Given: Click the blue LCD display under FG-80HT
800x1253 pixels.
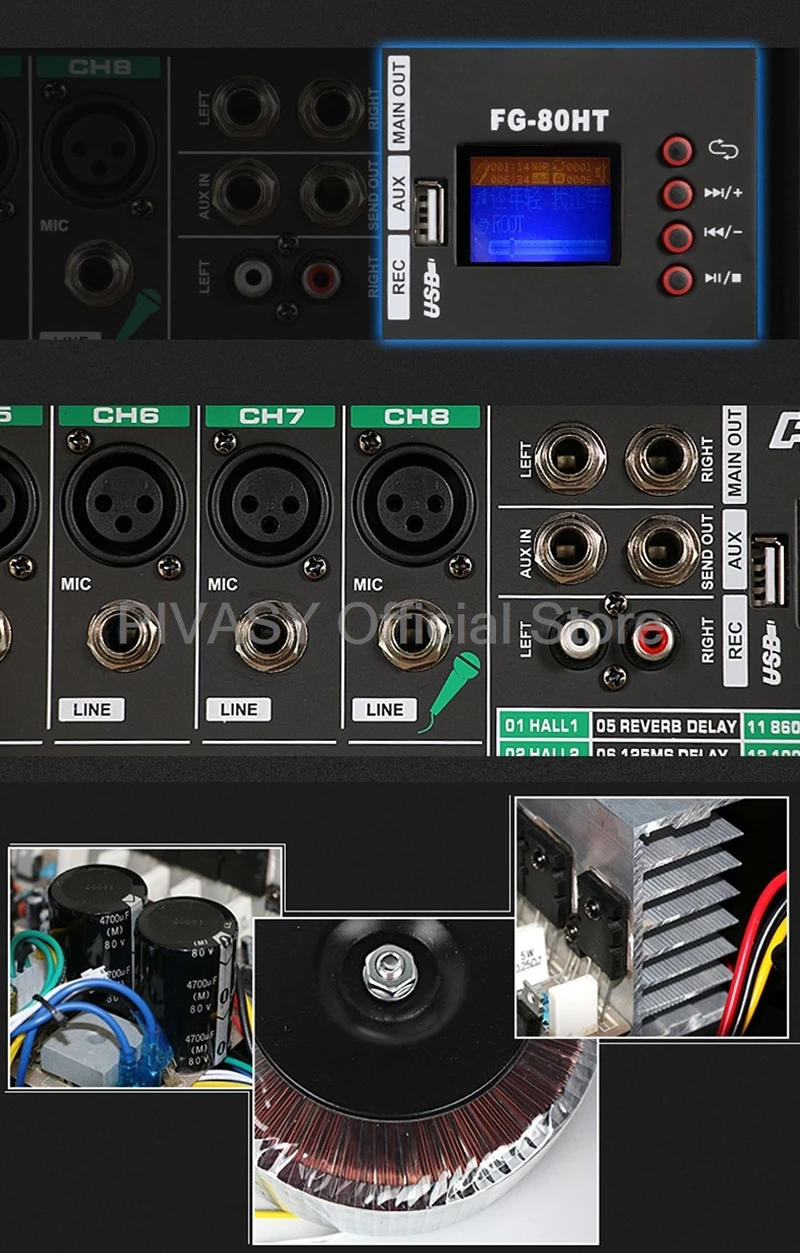Looking at the screenshot, I should [x=537, y=204].
